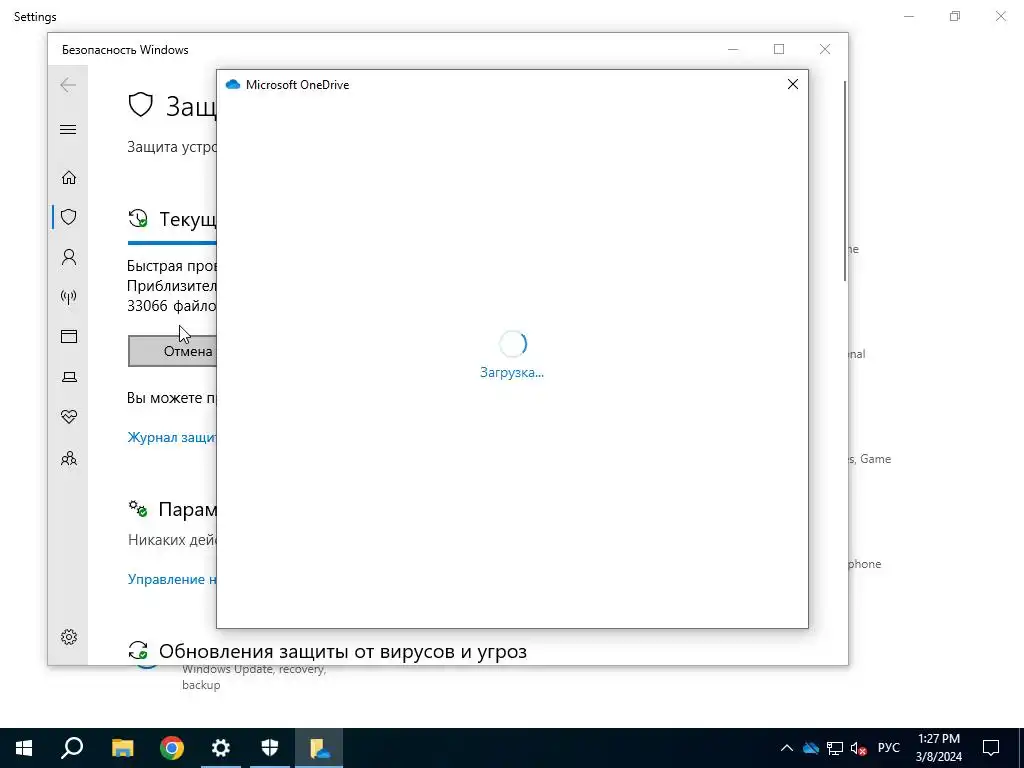Image resolution: width=1024 pixels, height=768 pixels.
Task: Open Firewall & network protection icon
Action: 69,297
